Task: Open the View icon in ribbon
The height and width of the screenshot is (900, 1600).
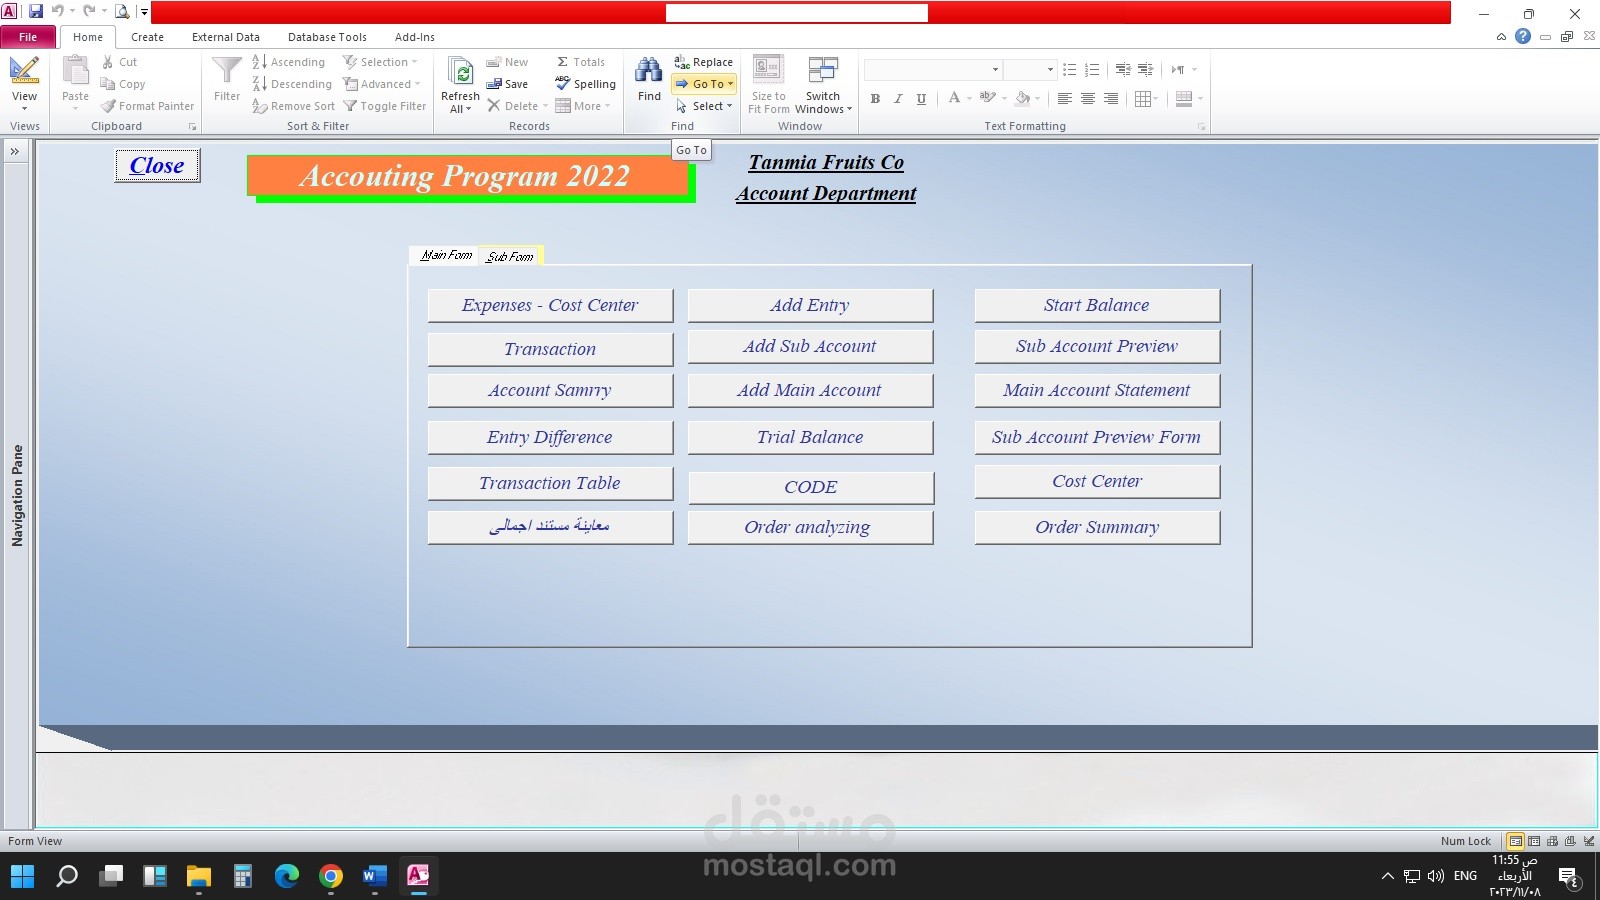Action: 24,70
